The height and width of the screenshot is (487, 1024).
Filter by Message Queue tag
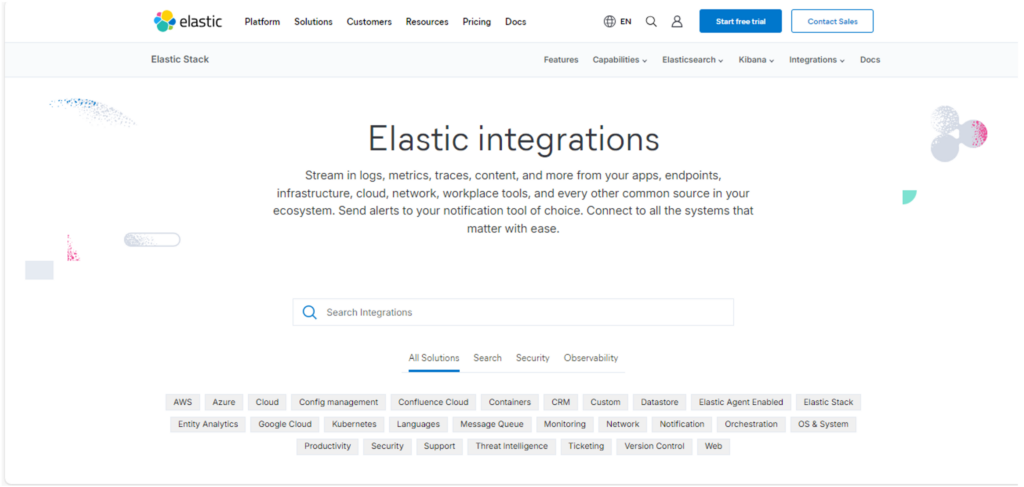pos(492,424)
